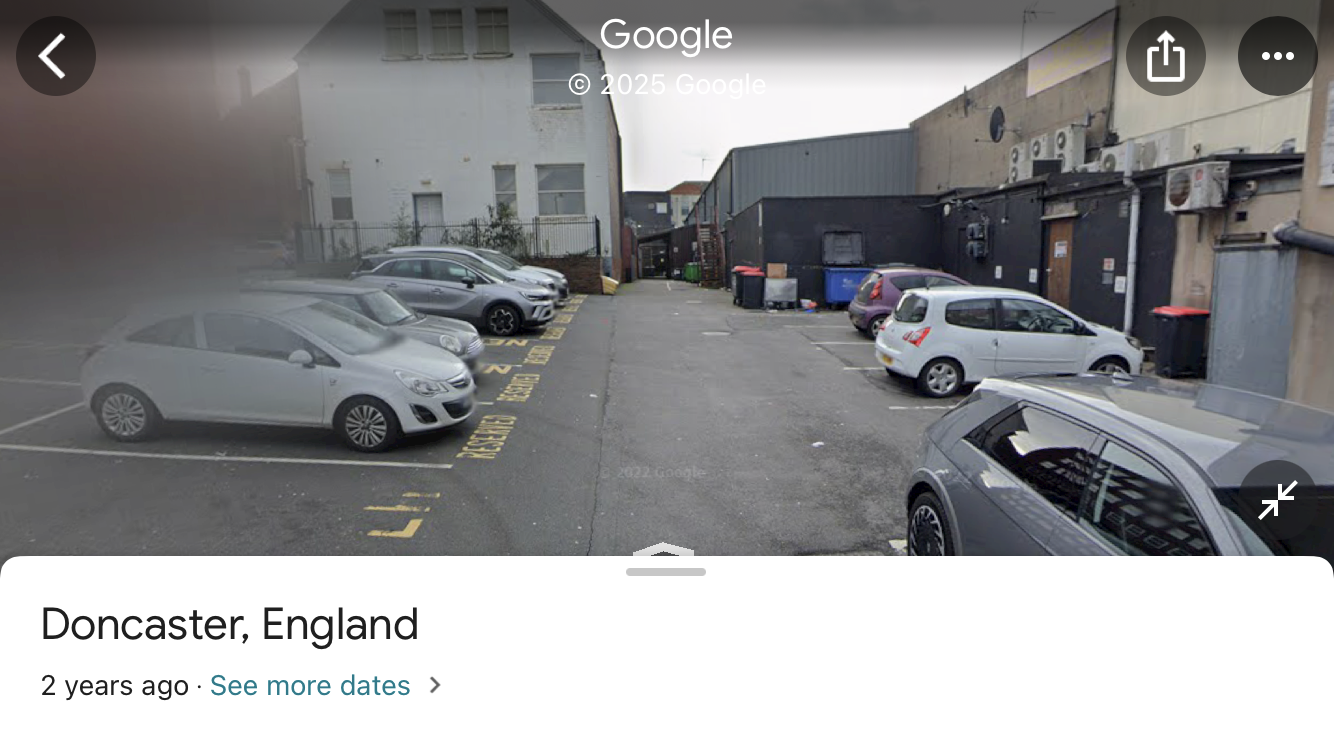Viewport: 1334px width, 750px height.
Task: Go back using the left arrow icon
Action: [56, 56]
